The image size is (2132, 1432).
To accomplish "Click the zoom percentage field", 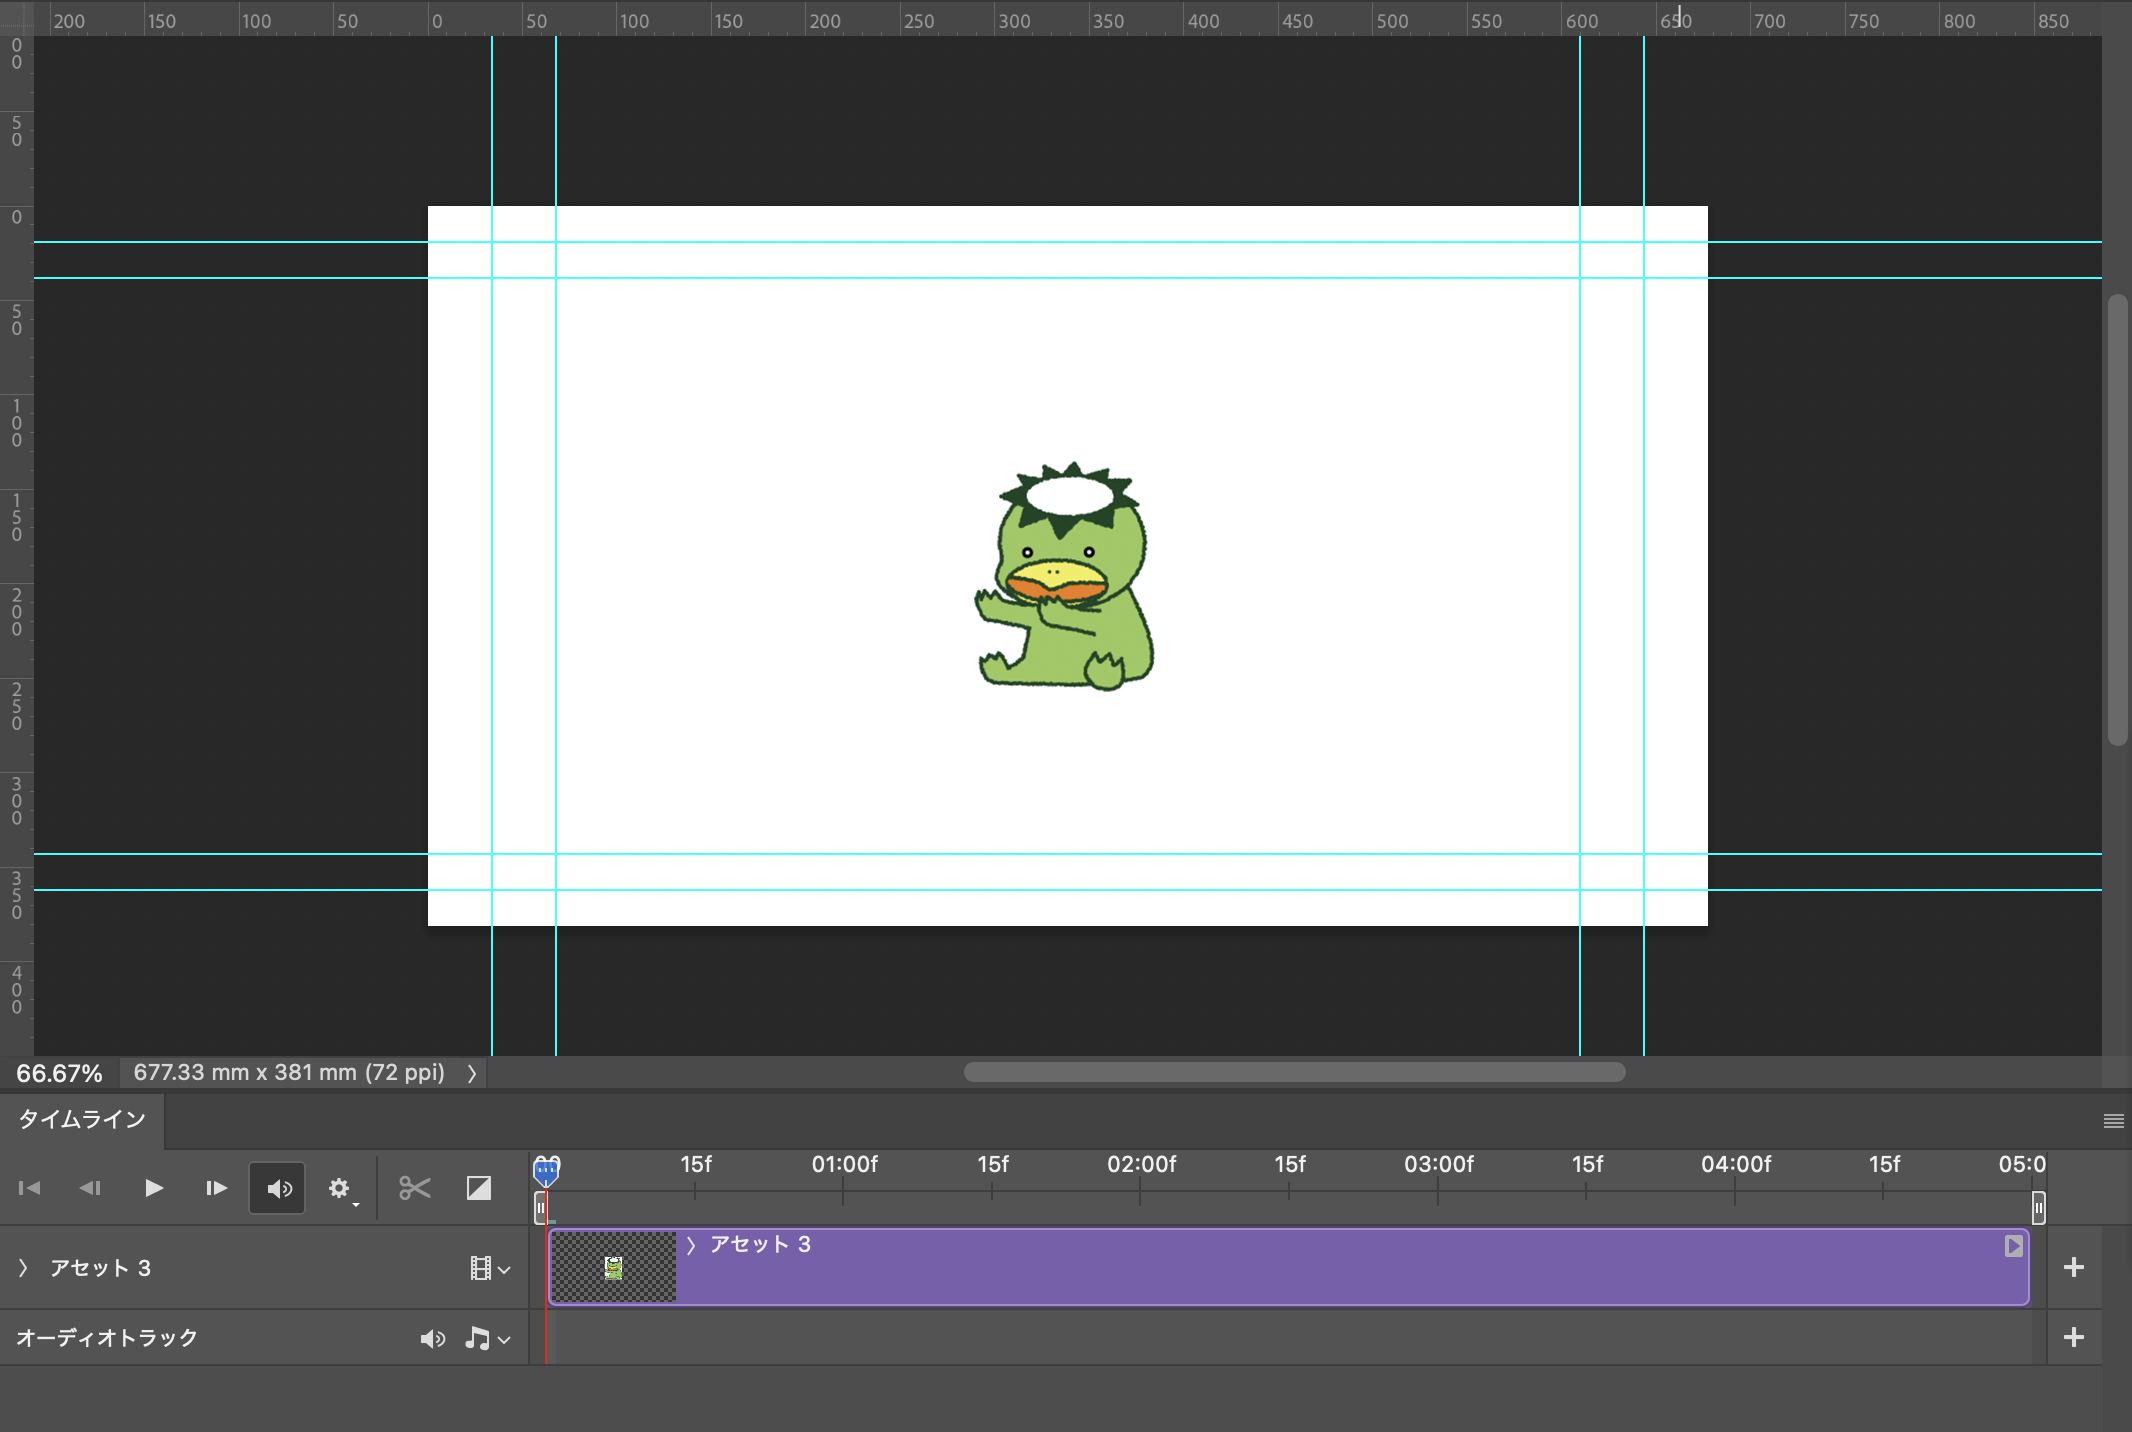I will pyautogui.click(x=59, y=1073).
